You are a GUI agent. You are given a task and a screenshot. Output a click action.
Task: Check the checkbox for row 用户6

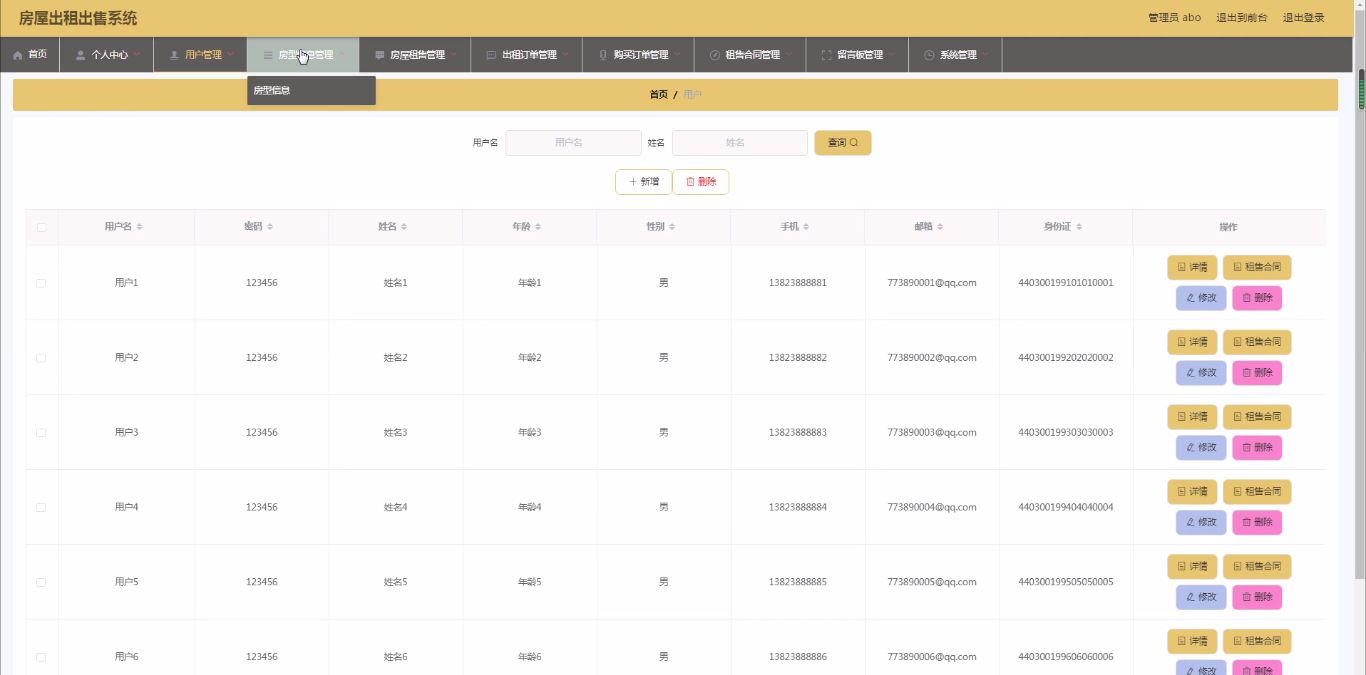(x=41, y=657)
